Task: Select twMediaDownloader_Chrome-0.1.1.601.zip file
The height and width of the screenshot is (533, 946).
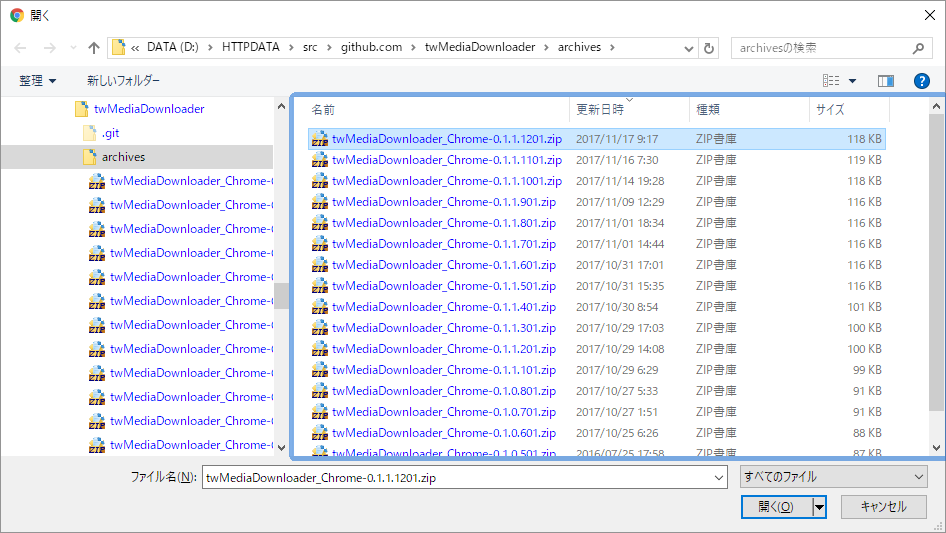Action: pyautogui.click(x=597, y=265)
